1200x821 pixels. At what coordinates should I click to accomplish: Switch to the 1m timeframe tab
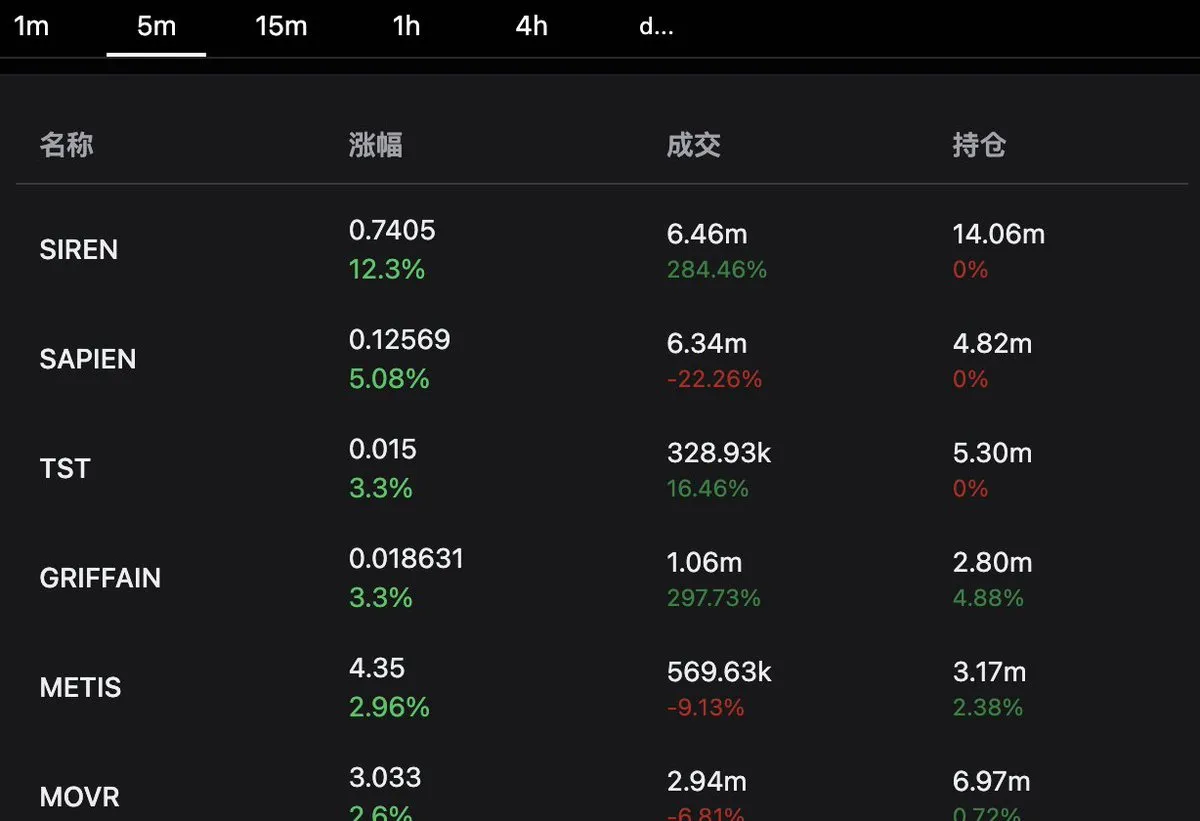point(31,26)
